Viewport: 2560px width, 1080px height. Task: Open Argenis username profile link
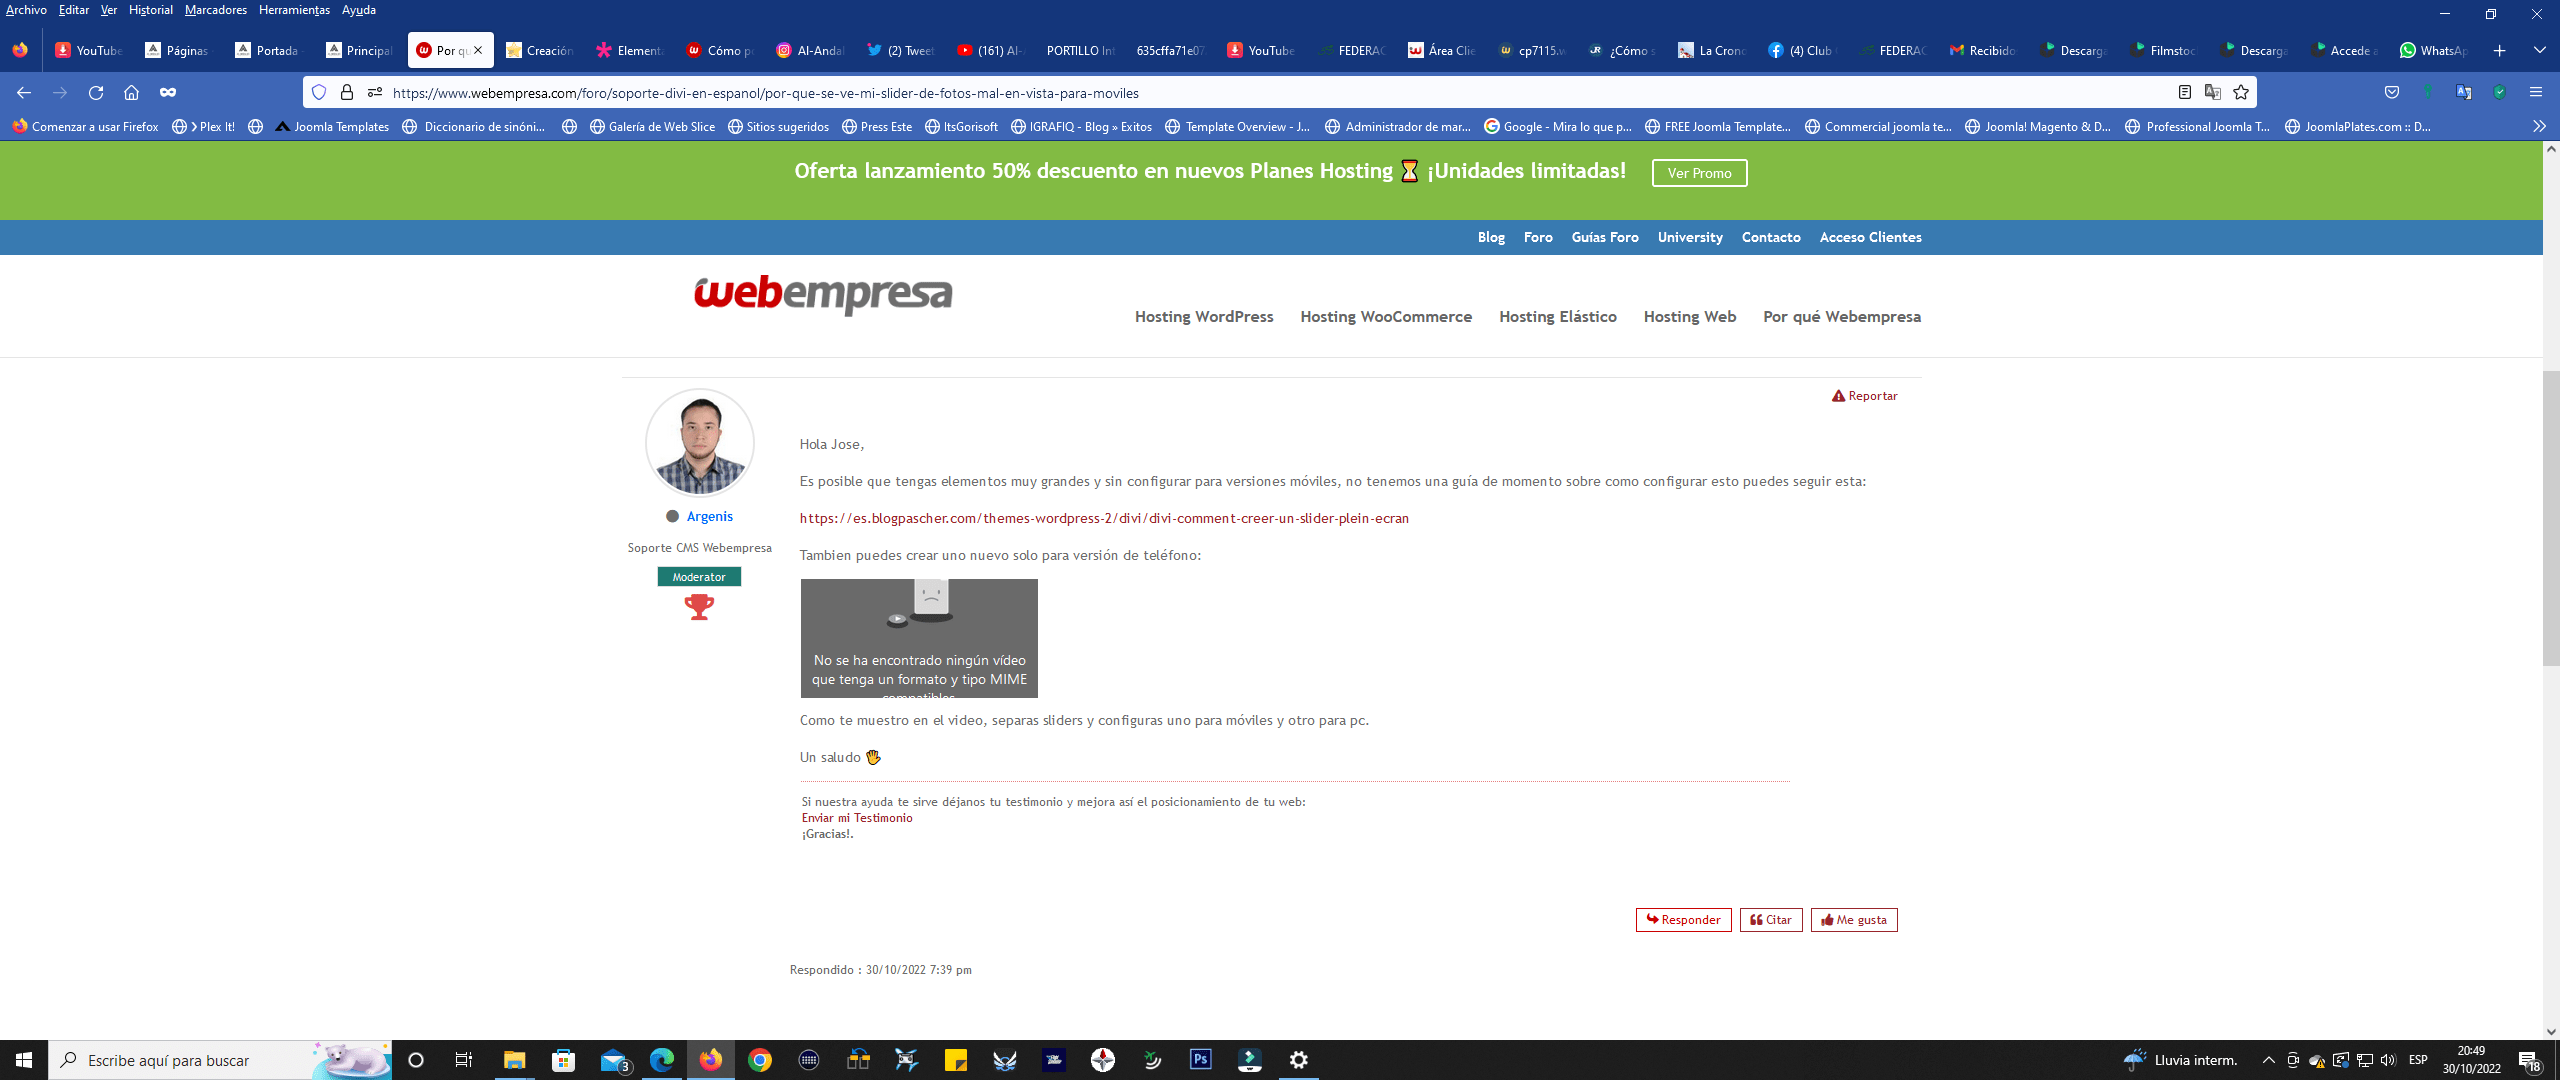(x=709, y=516)
